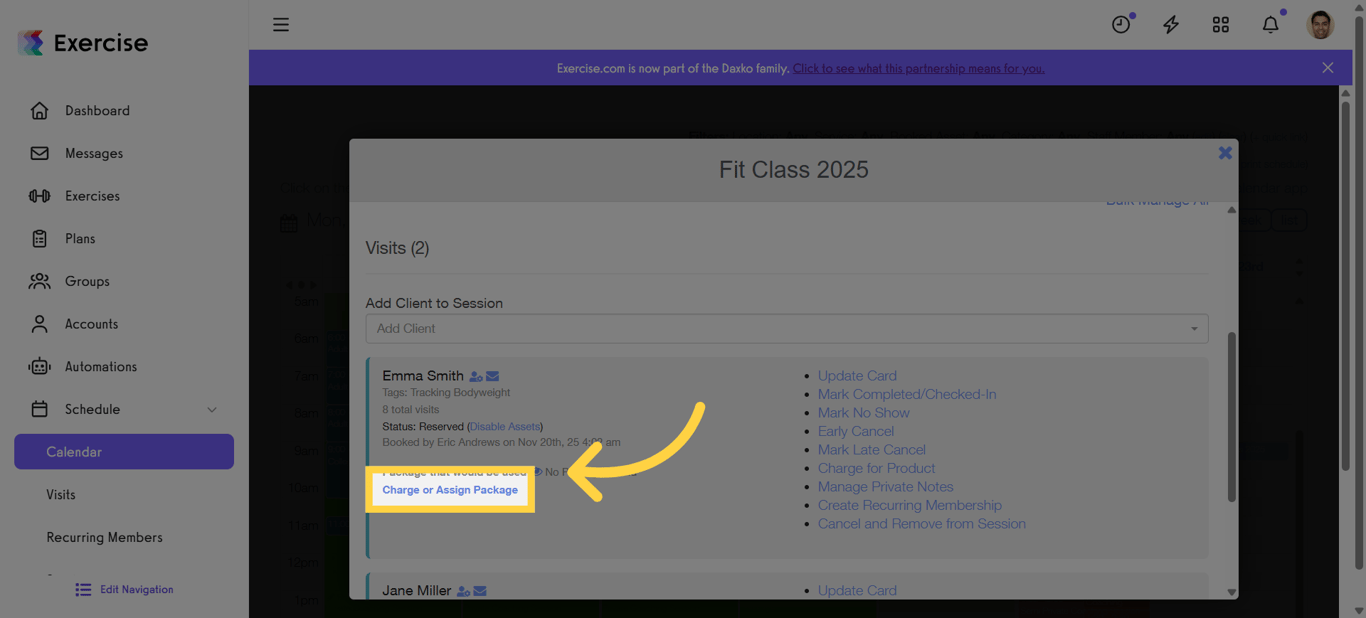1366x618 pixels.
Task: Click the partnership announcement link in banner
Action: coord(919,68)
